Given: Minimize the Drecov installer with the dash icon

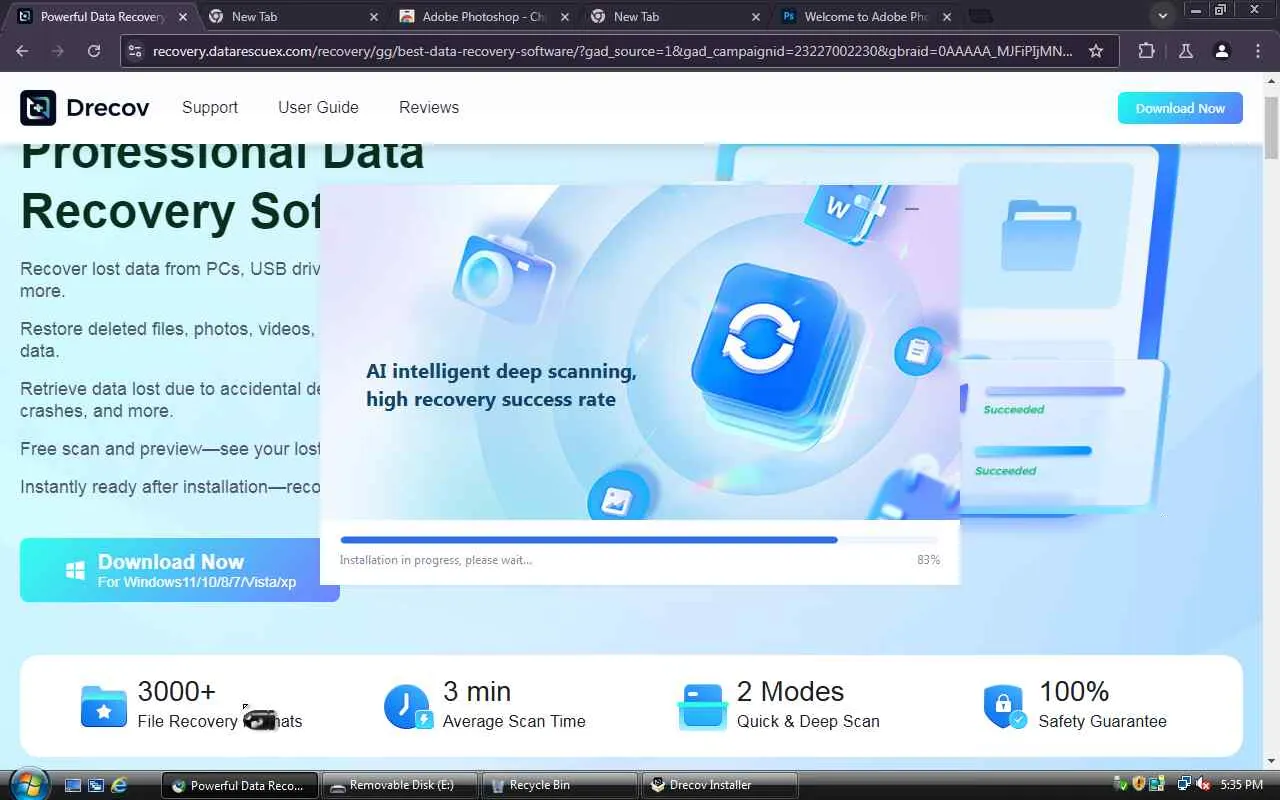Looking at the screenshot, I should click(x=912, y=209).
